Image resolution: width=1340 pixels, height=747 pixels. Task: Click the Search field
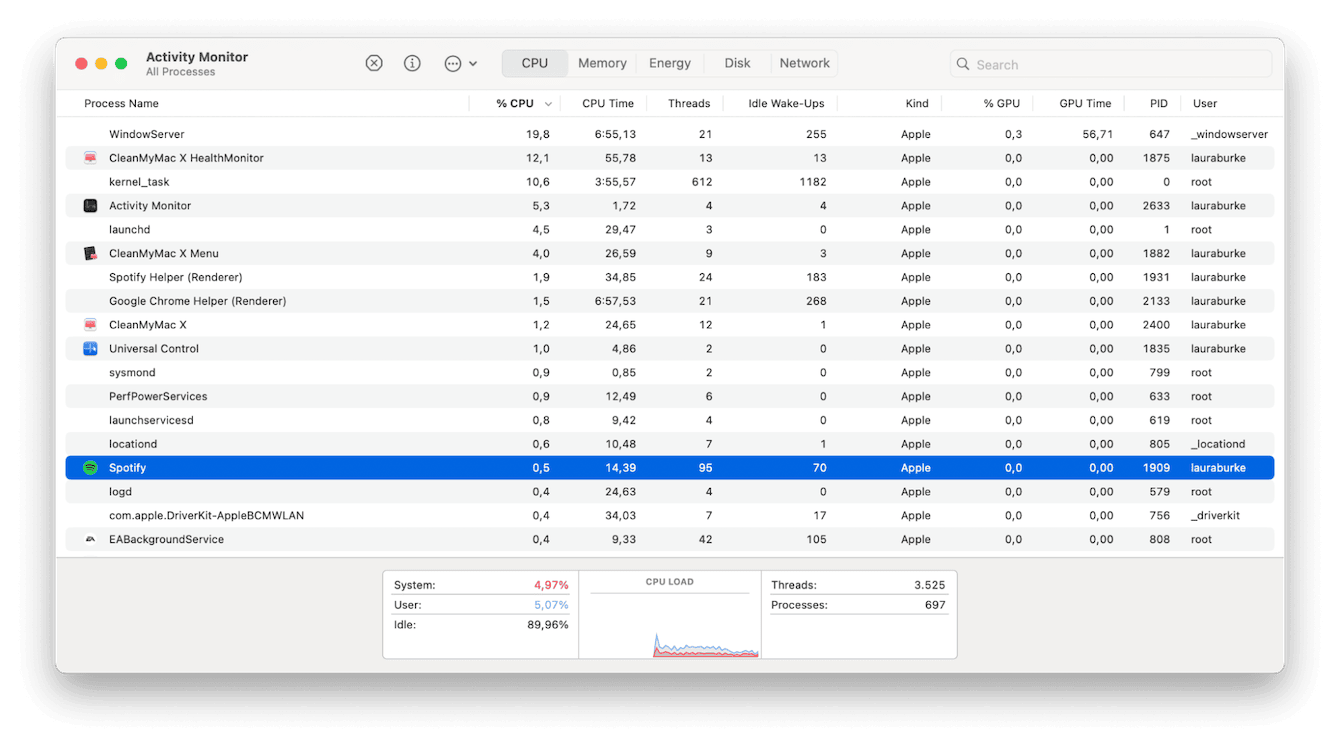pyautogui.click(x=1110, y=64)
